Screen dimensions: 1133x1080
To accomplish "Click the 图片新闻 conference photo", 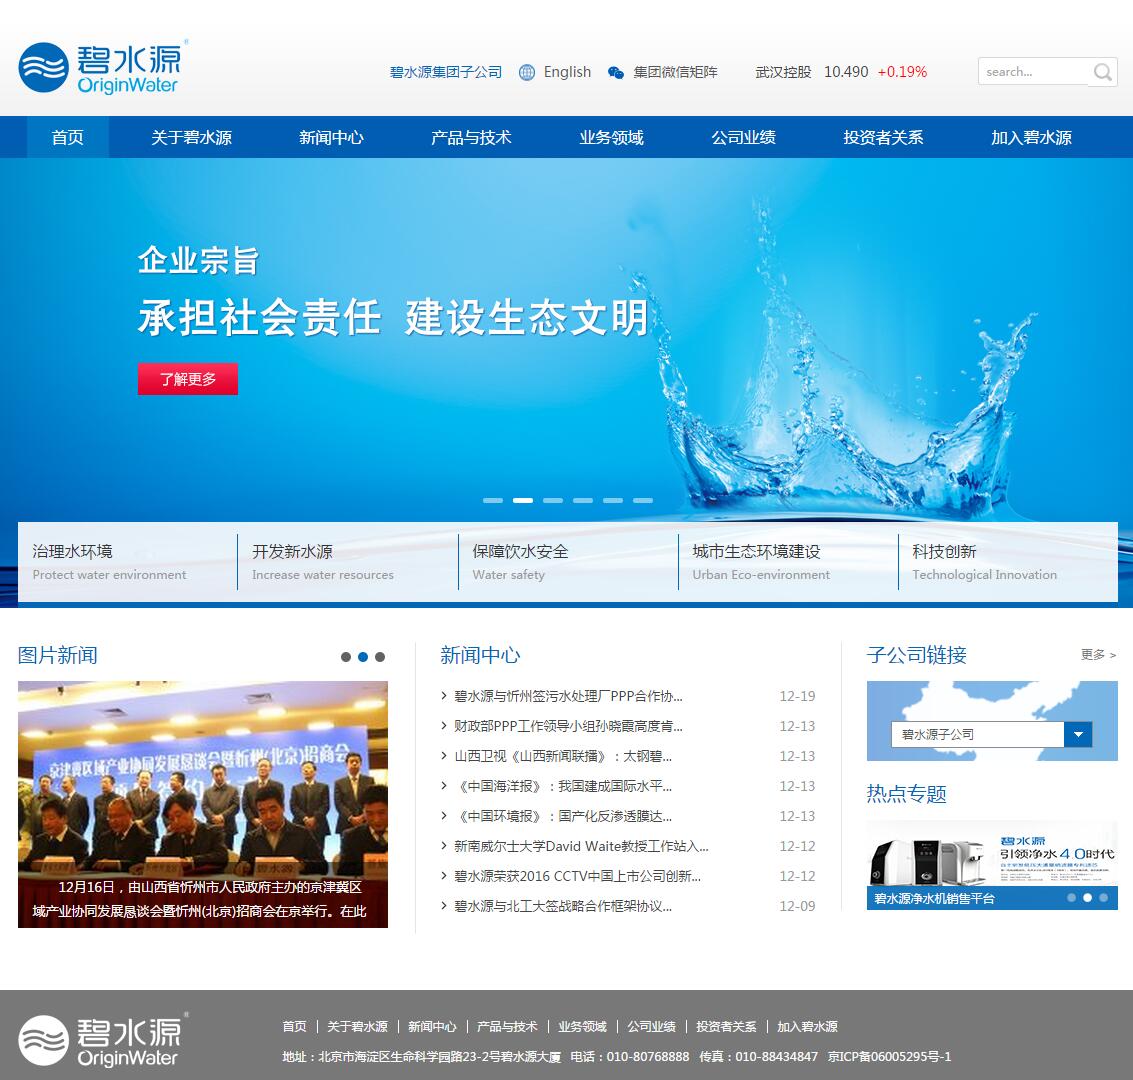I will point(203,804).
